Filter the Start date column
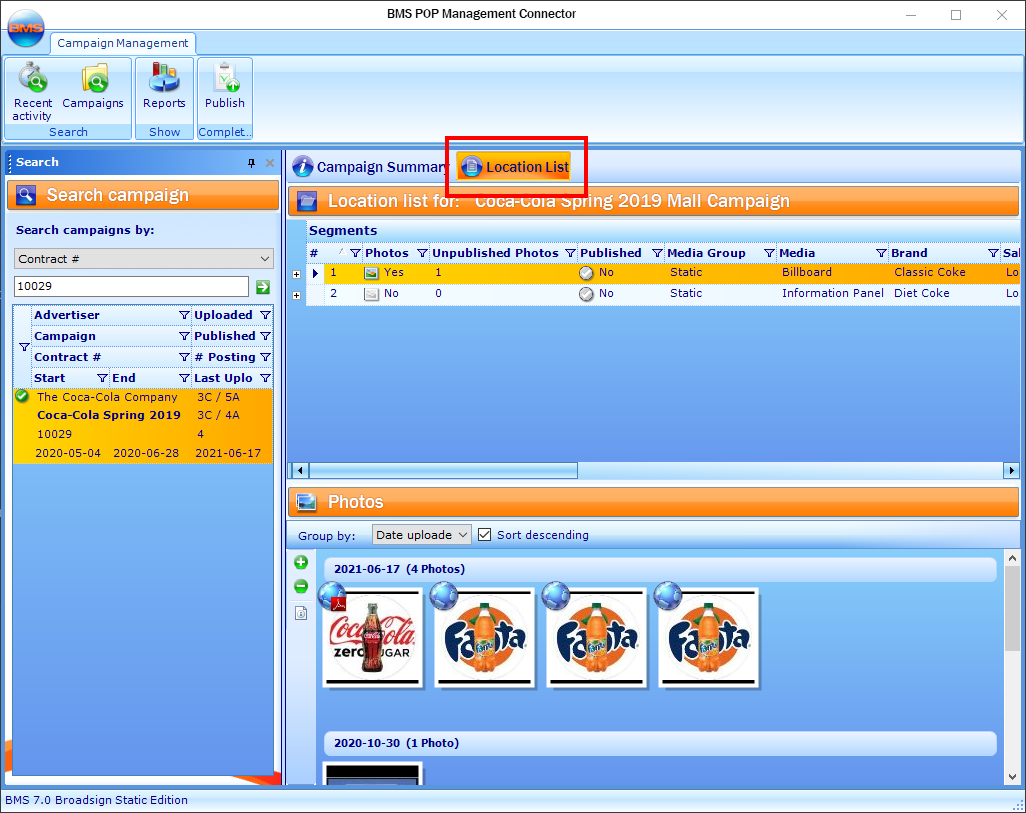1026x813 pixels. [x=102, y=378]
